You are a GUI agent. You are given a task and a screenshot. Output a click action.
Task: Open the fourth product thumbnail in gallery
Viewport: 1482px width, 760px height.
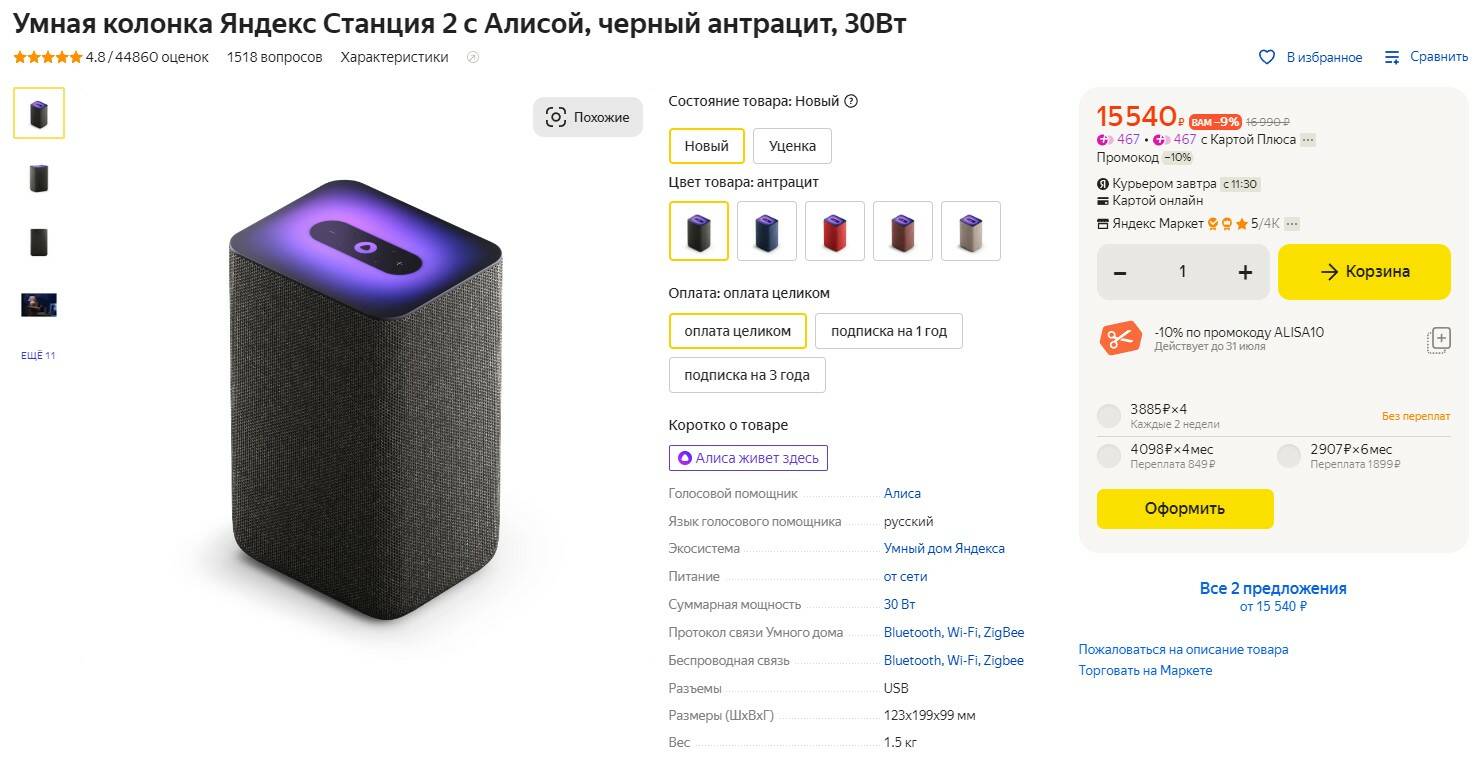(x=39, y=305)
